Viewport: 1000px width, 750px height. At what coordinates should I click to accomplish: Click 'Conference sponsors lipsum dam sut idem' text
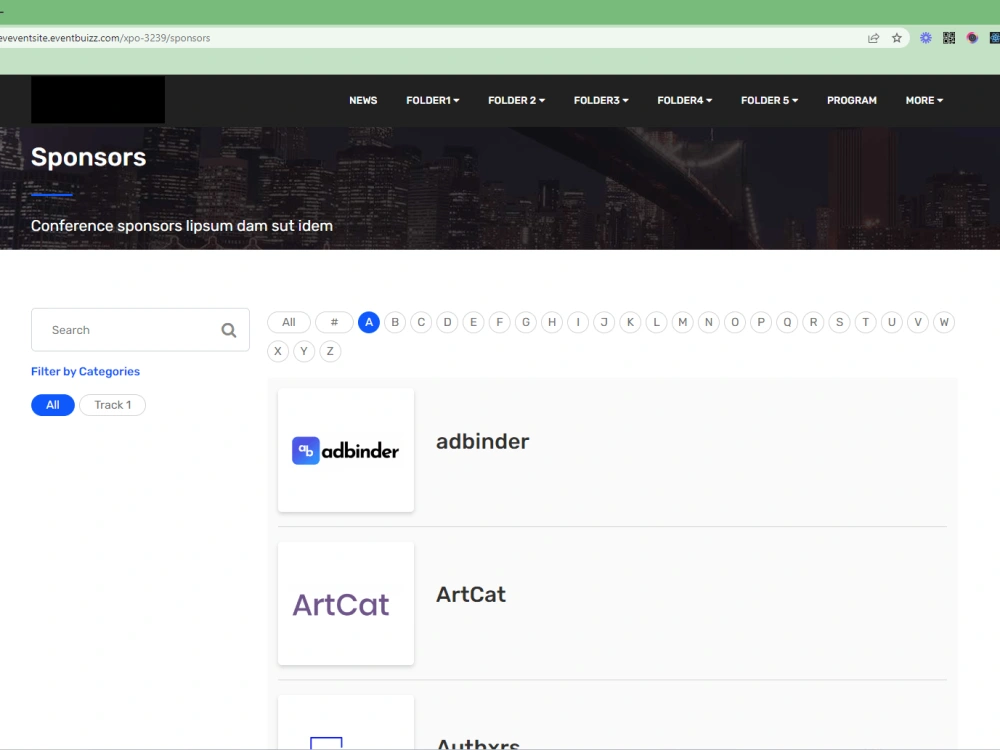pos(182,226)
